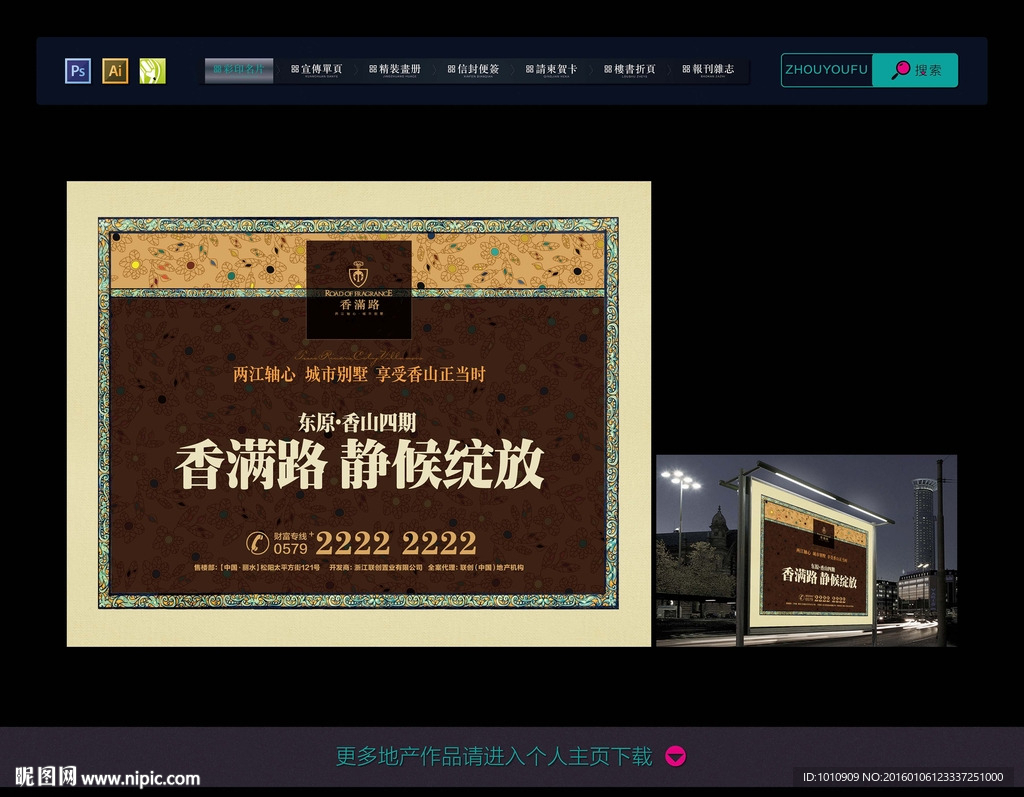Click the pink magnifier search icon
The width and height of the screenshot is (1024, 797).
pos(901,69)
